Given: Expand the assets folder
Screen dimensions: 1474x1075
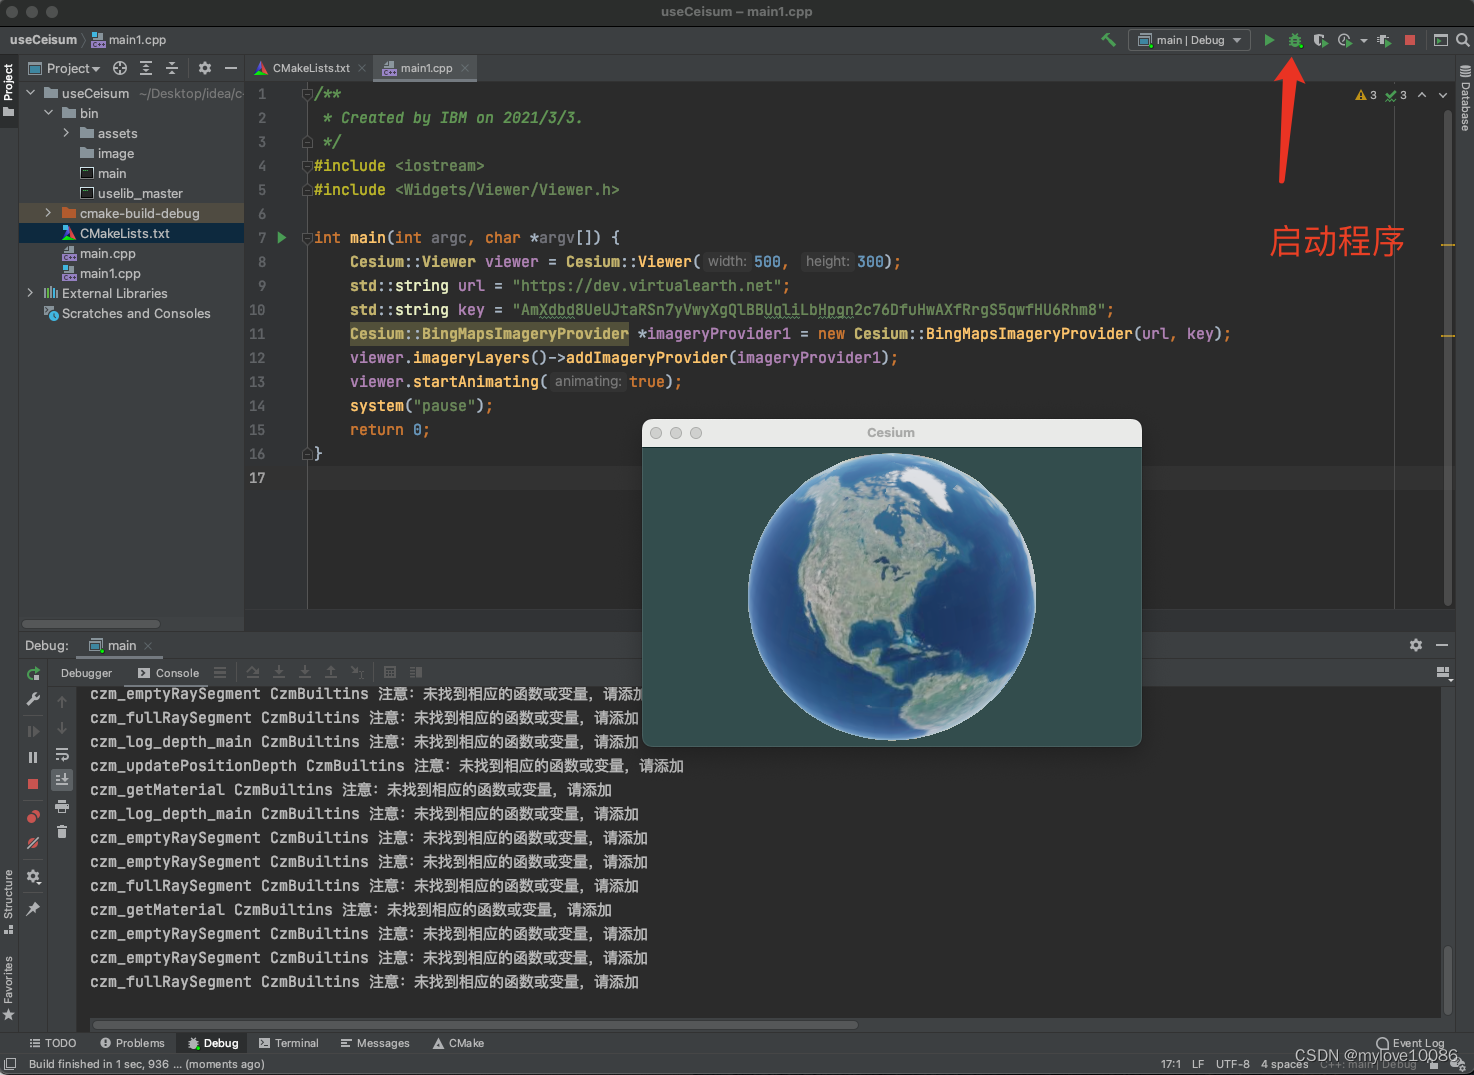Looking at the screenshot, I should coord(67,133).
